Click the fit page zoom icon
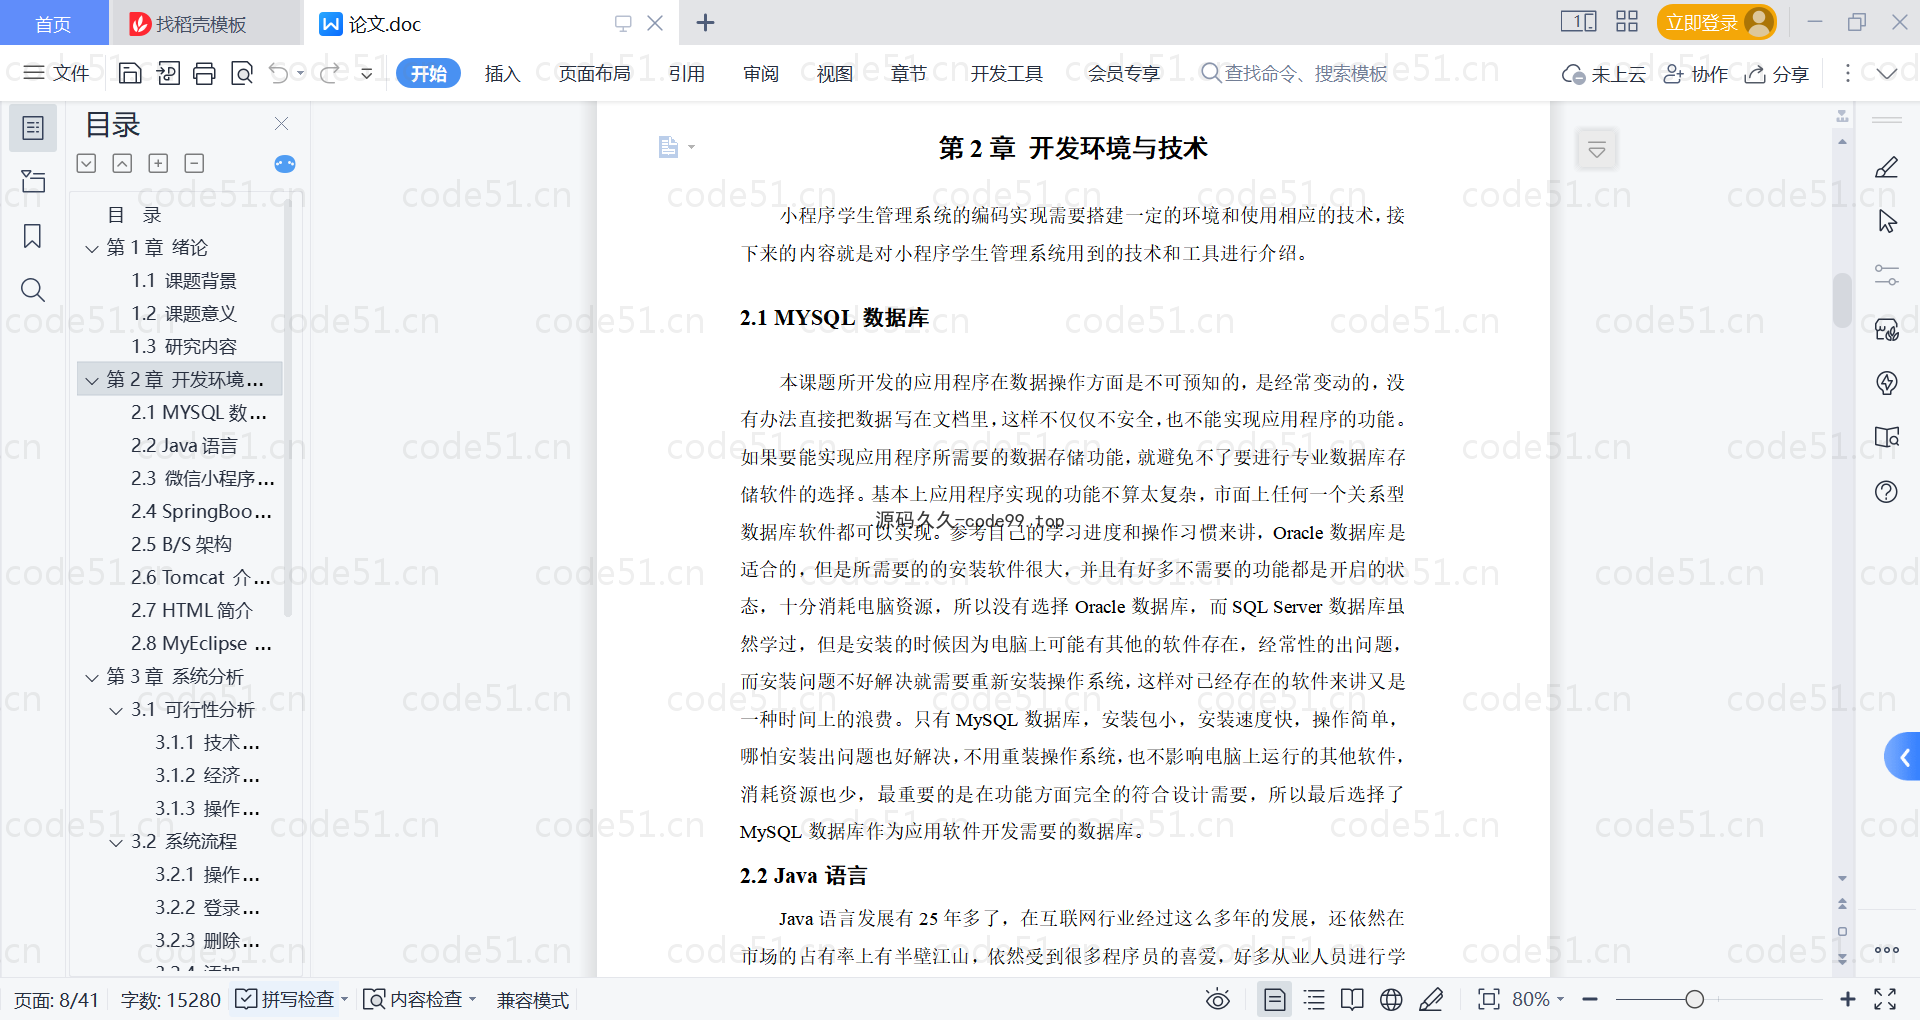Viewport: 1920px width, 1020px height. (x=1488, y=999)
